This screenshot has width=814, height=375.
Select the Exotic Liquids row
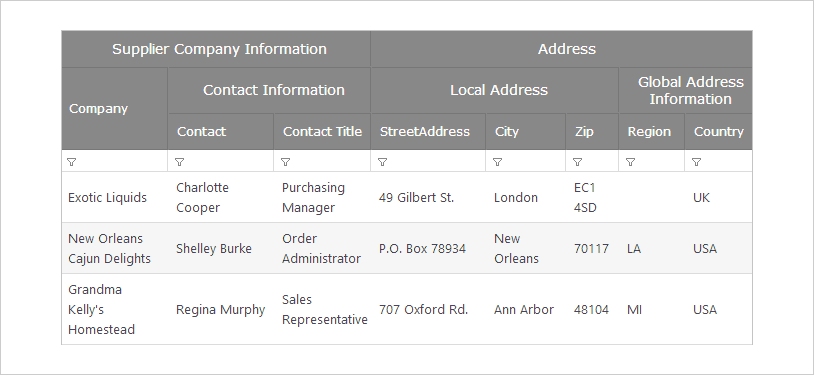(x=407, y=197)
